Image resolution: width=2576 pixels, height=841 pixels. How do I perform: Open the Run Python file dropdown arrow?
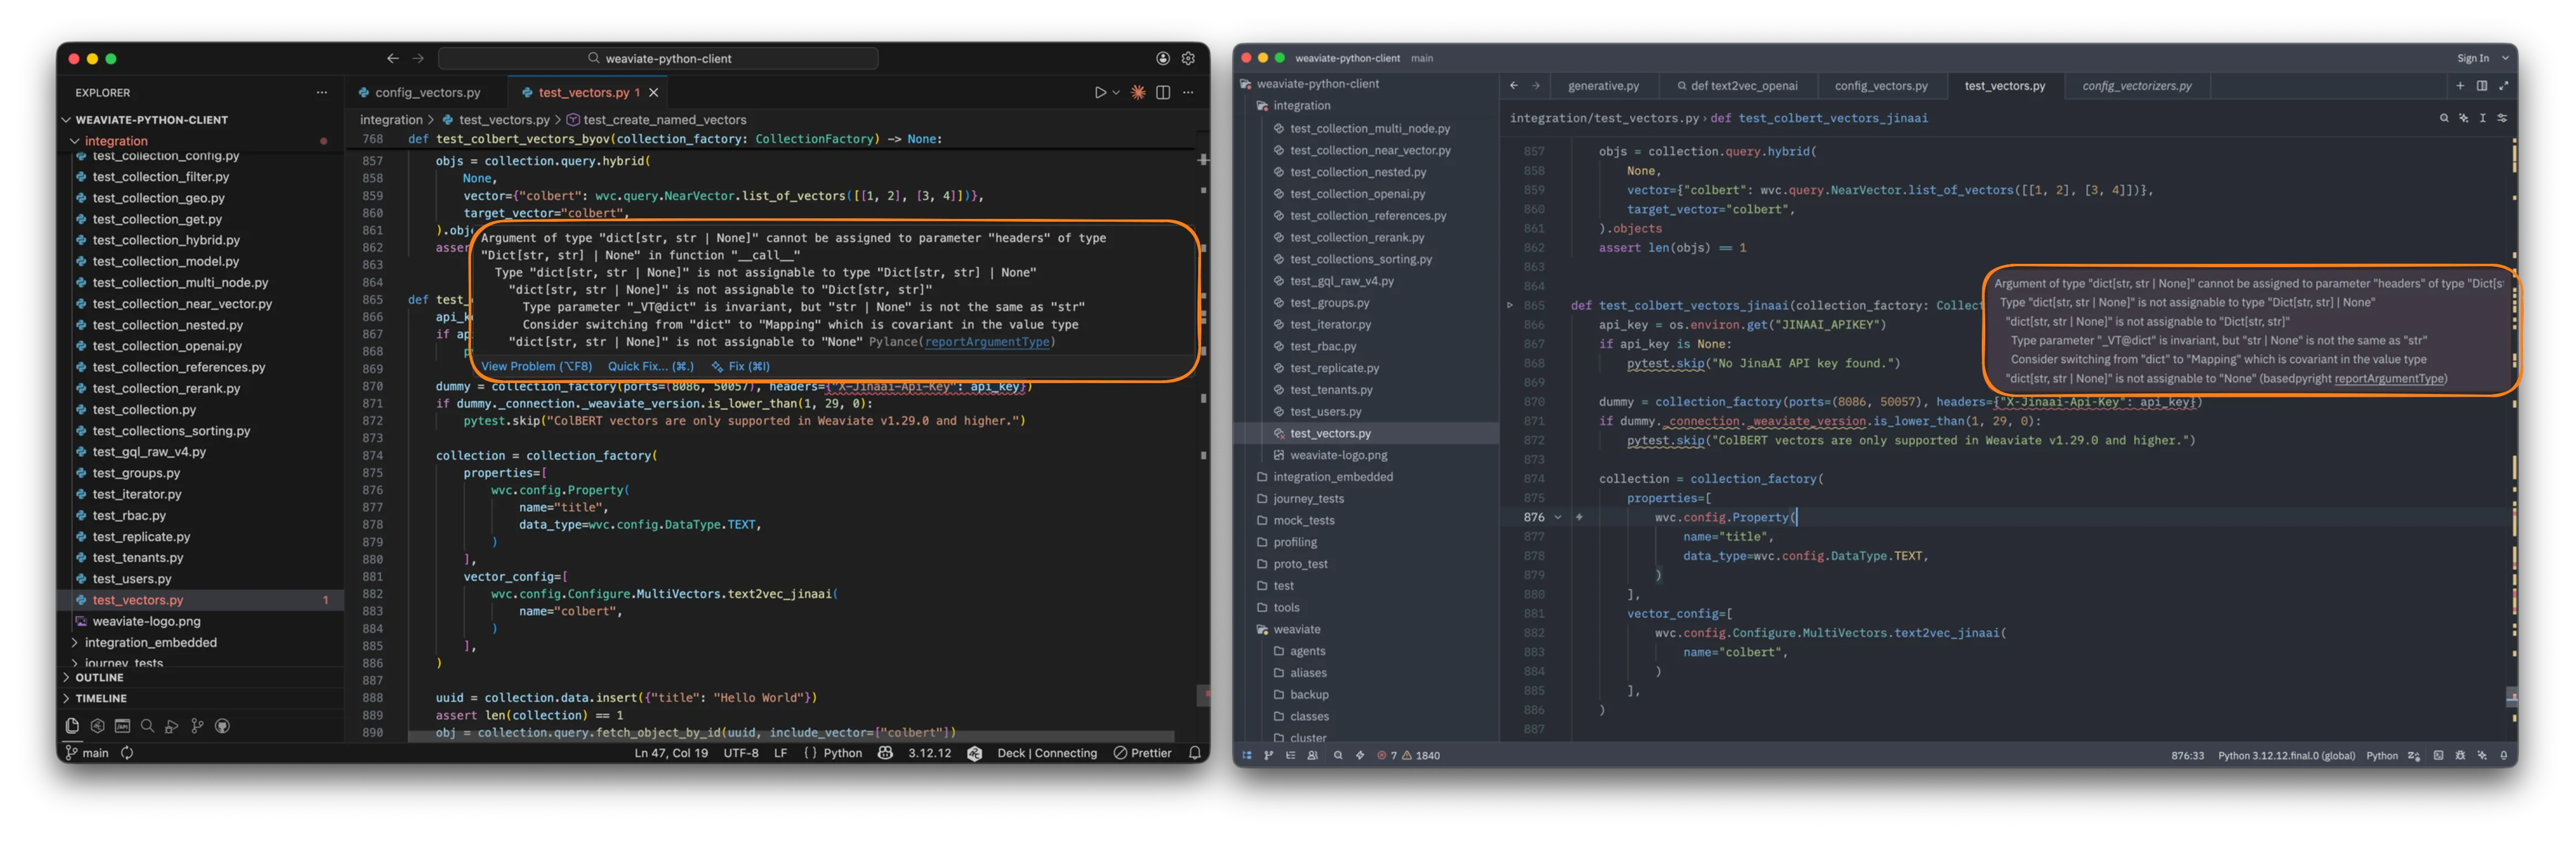coord(1116,92)
